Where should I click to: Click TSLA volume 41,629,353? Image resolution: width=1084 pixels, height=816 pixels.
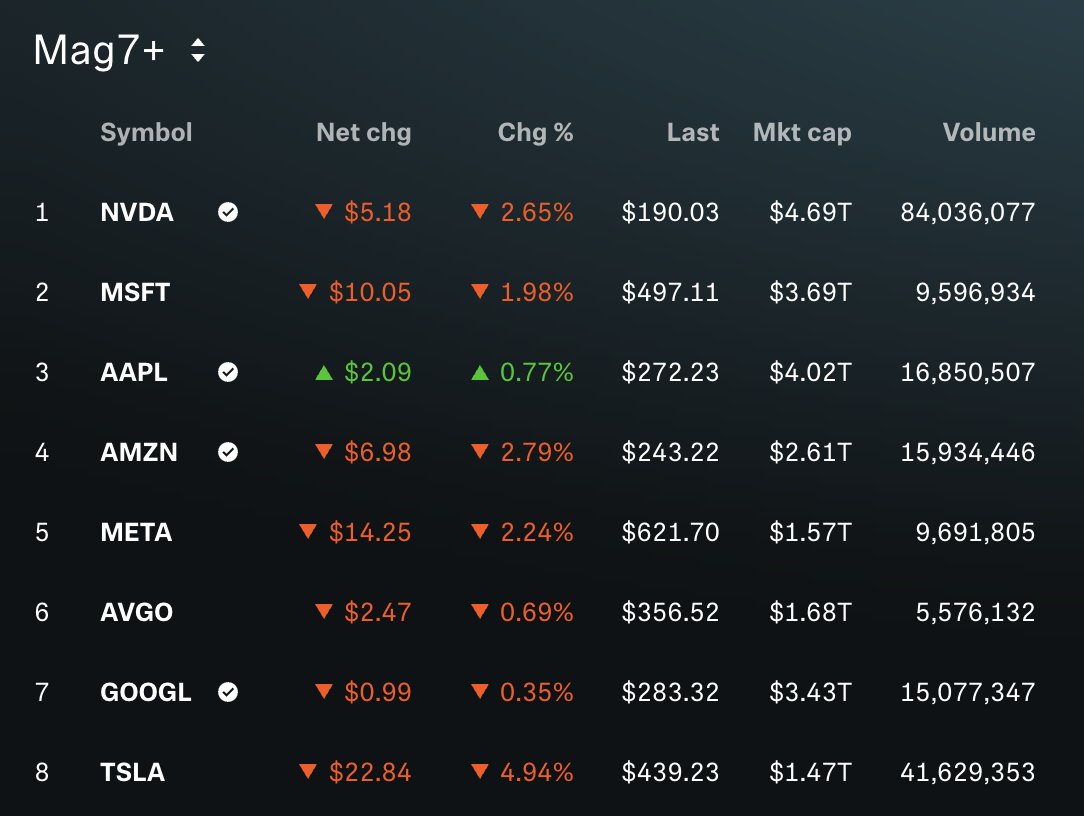[968, 772]
